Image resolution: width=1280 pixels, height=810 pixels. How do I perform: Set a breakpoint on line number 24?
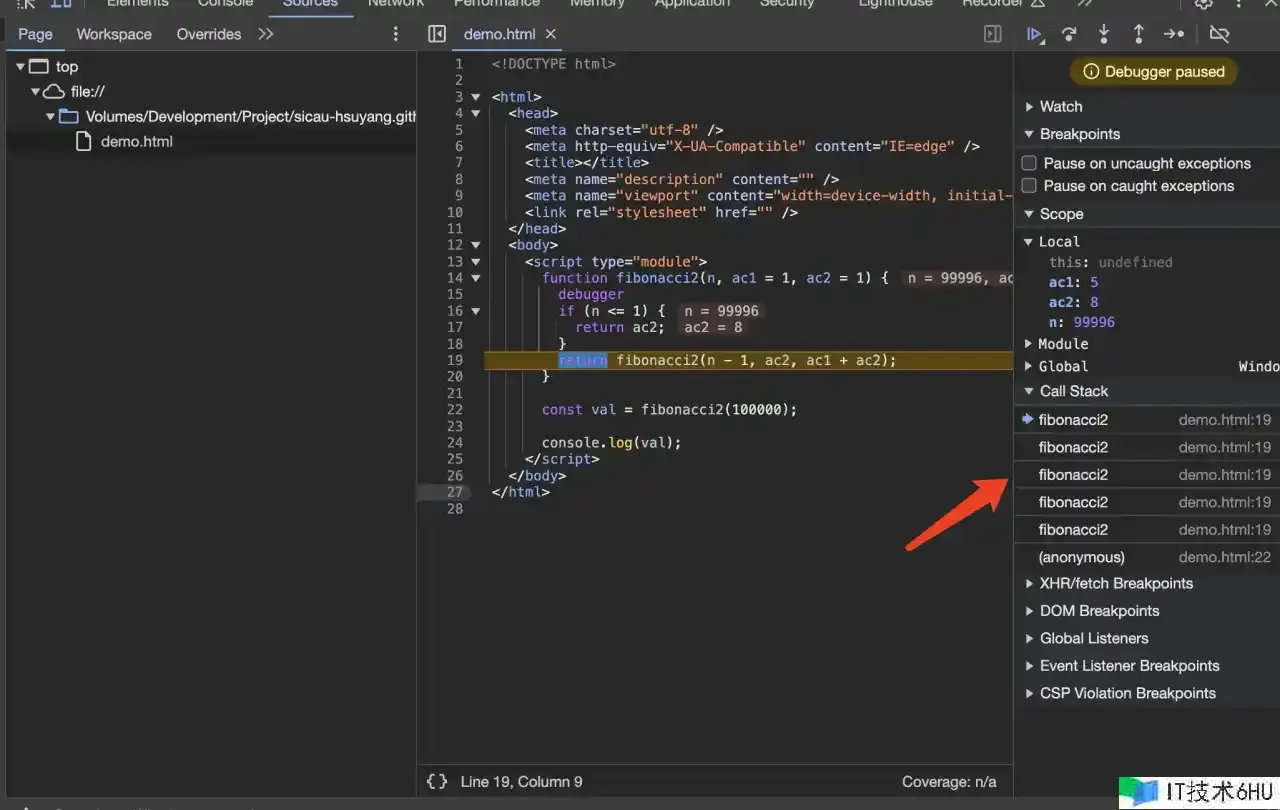[455, 443]
